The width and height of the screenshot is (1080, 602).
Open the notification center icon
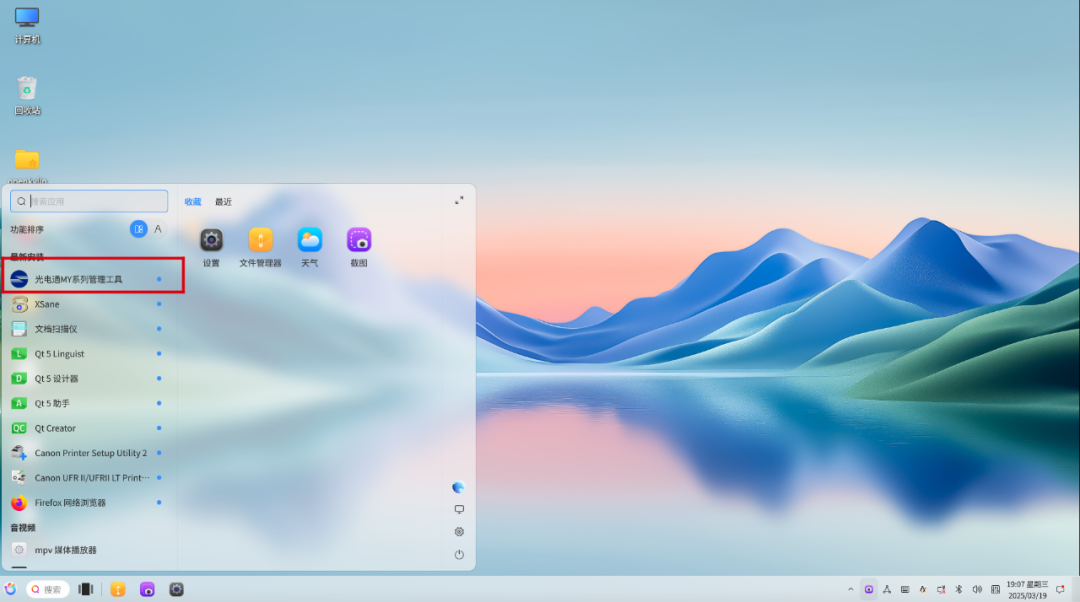[x=1060, y=590]
